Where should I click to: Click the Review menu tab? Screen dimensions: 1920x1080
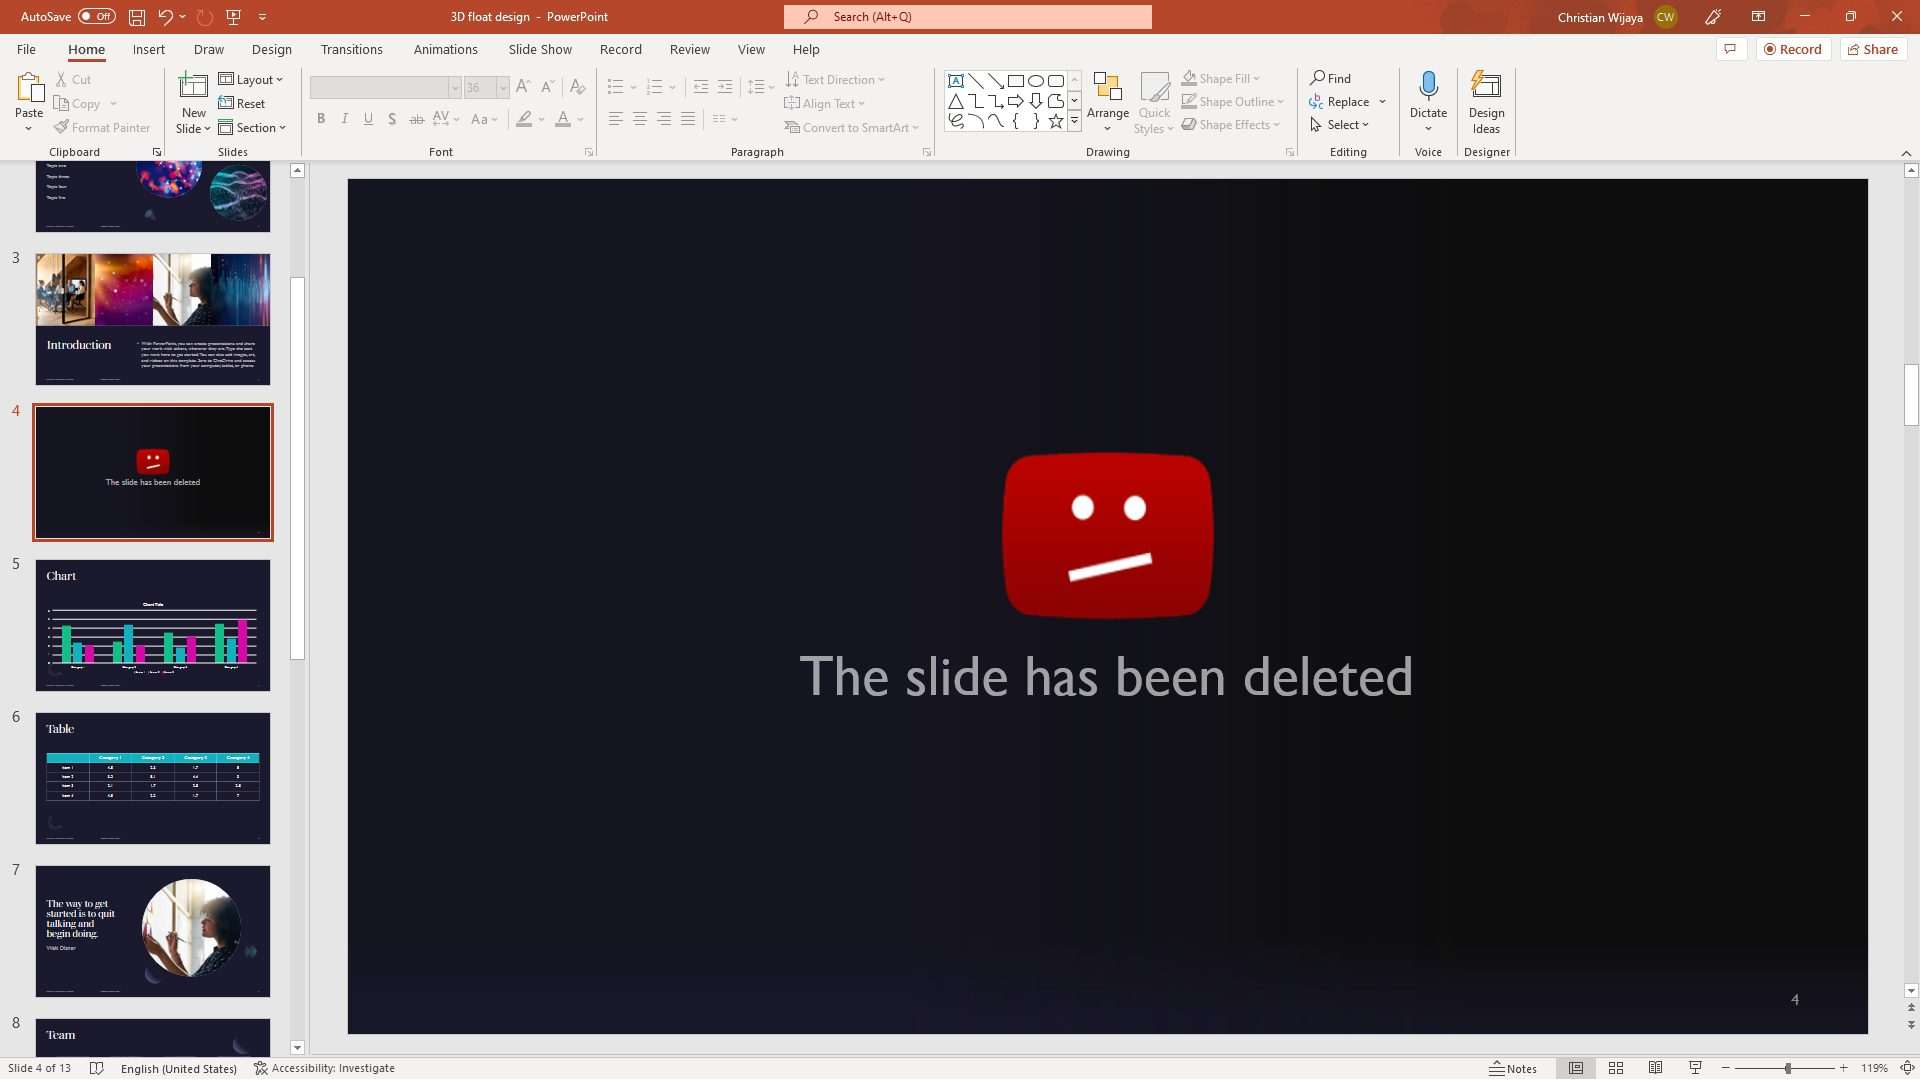tap(688, 49)
